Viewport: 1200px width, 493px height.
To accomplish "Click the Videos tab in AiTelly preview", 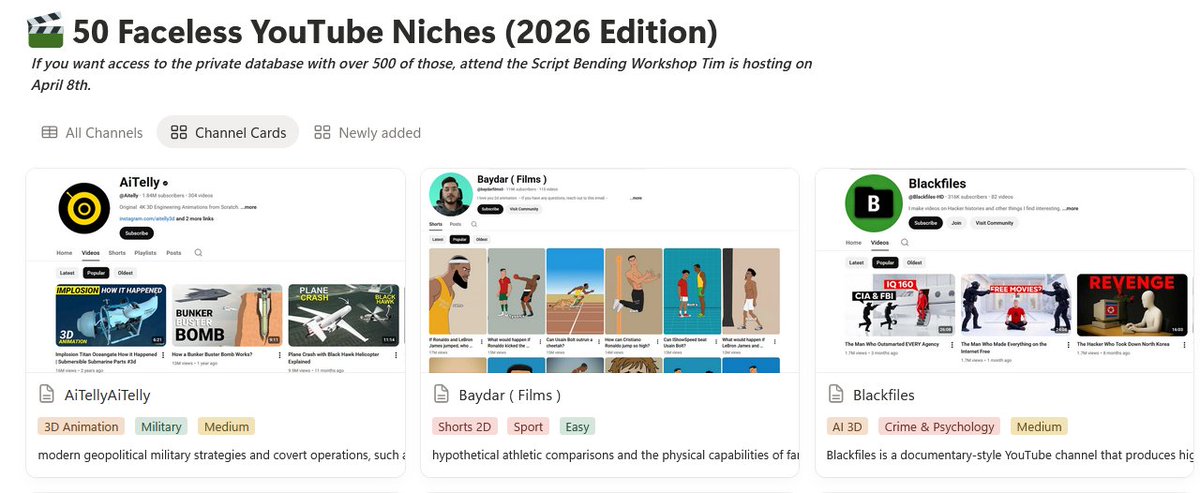I will 91,253.
